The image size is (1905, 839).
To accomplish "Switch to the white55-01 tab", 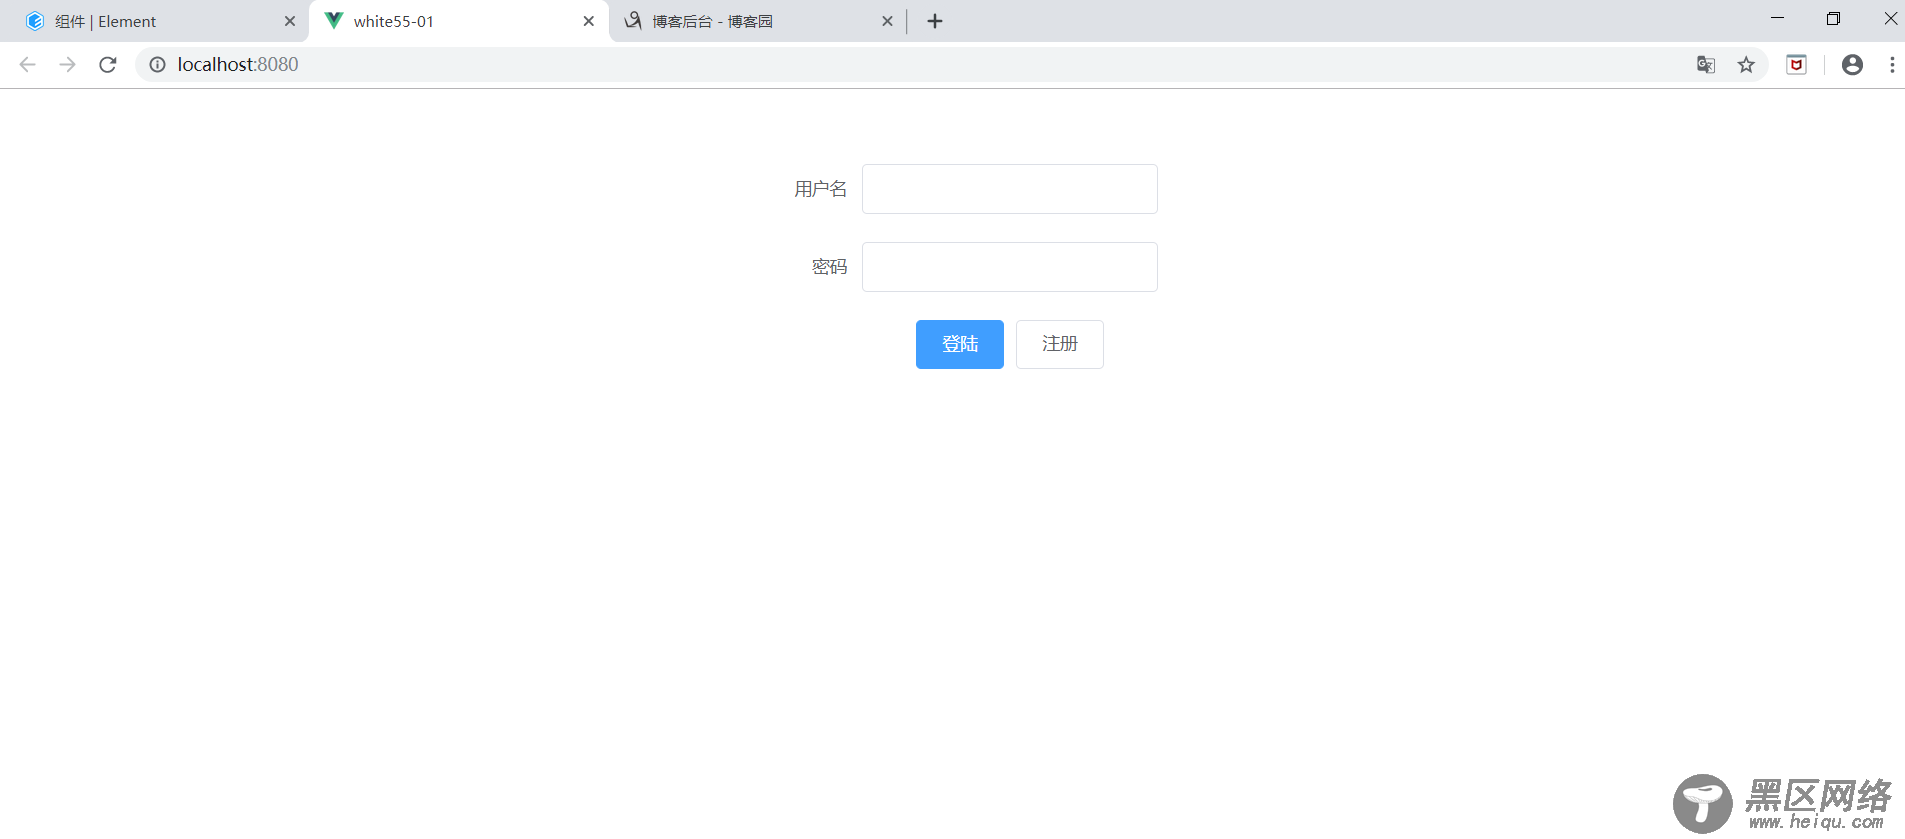I will [x=458, y=21].
